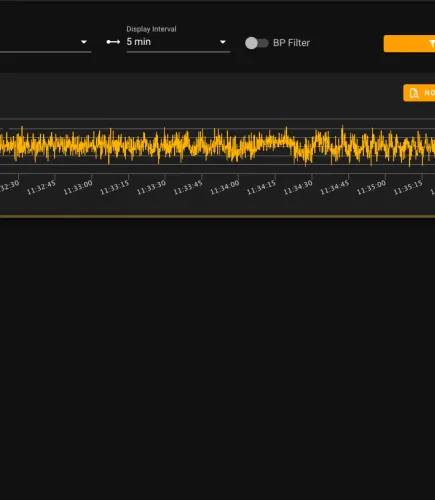Select the 11:34:30 time axis label

(x=298, y=188)
